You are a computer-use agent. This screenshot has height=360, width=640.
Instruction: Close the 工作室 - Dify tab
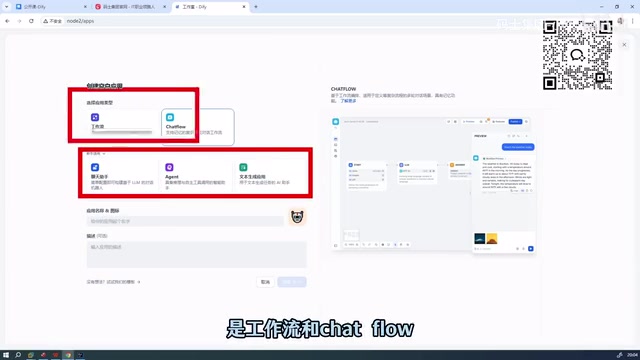tap(244, 7)
